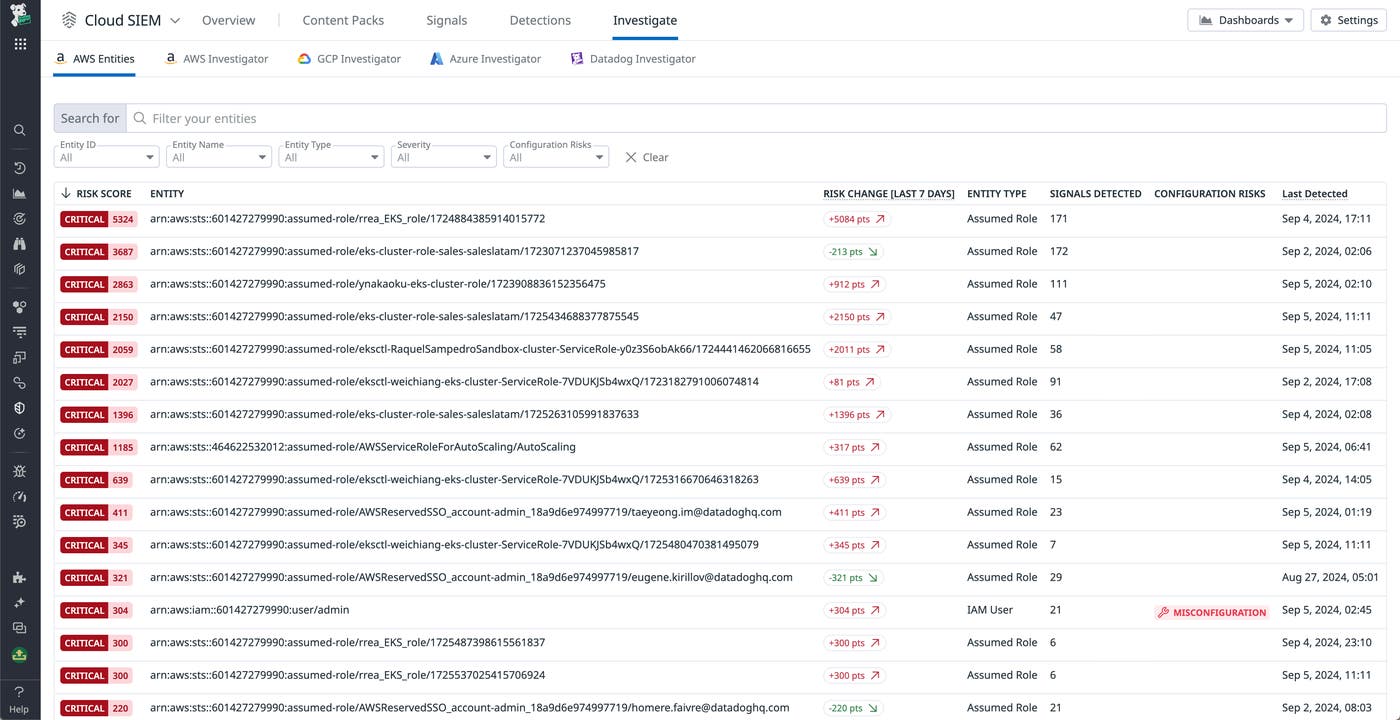Clear all entity filters
This screenshot has width=1400, height=720.
tap(645, 157)
